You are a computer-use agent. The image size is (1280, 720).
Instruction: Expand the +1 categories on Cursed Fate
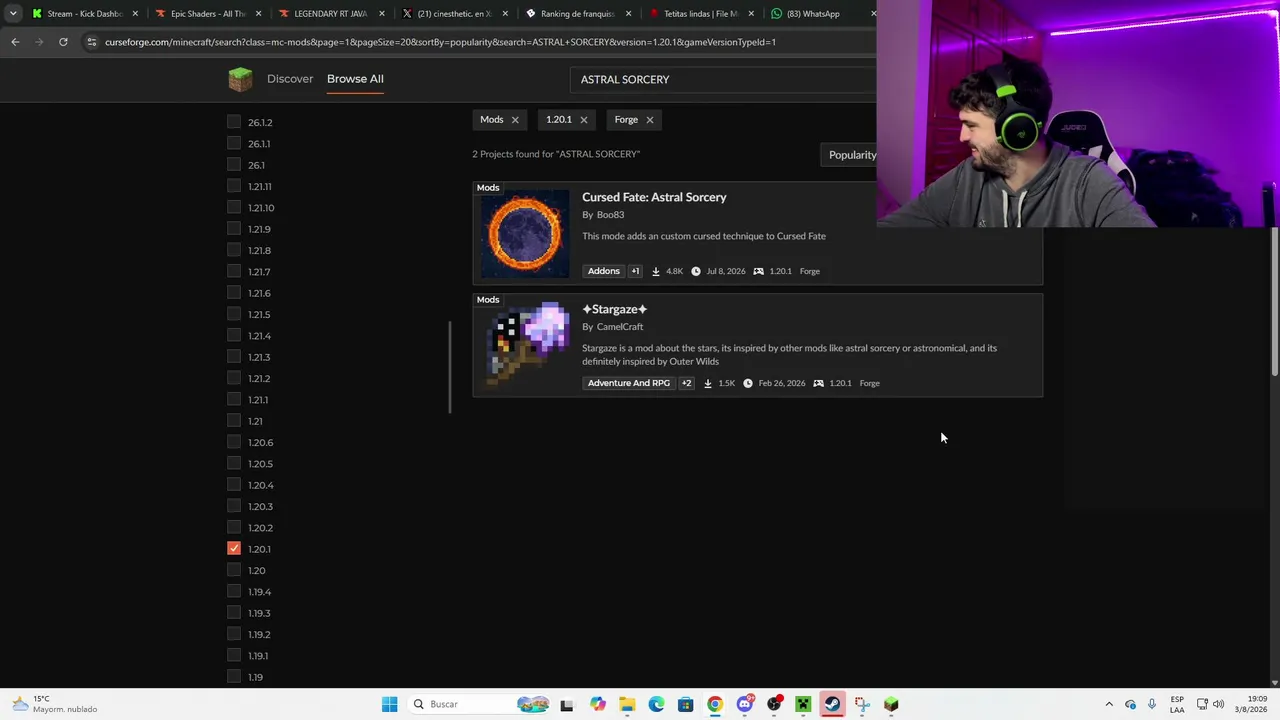635,271
